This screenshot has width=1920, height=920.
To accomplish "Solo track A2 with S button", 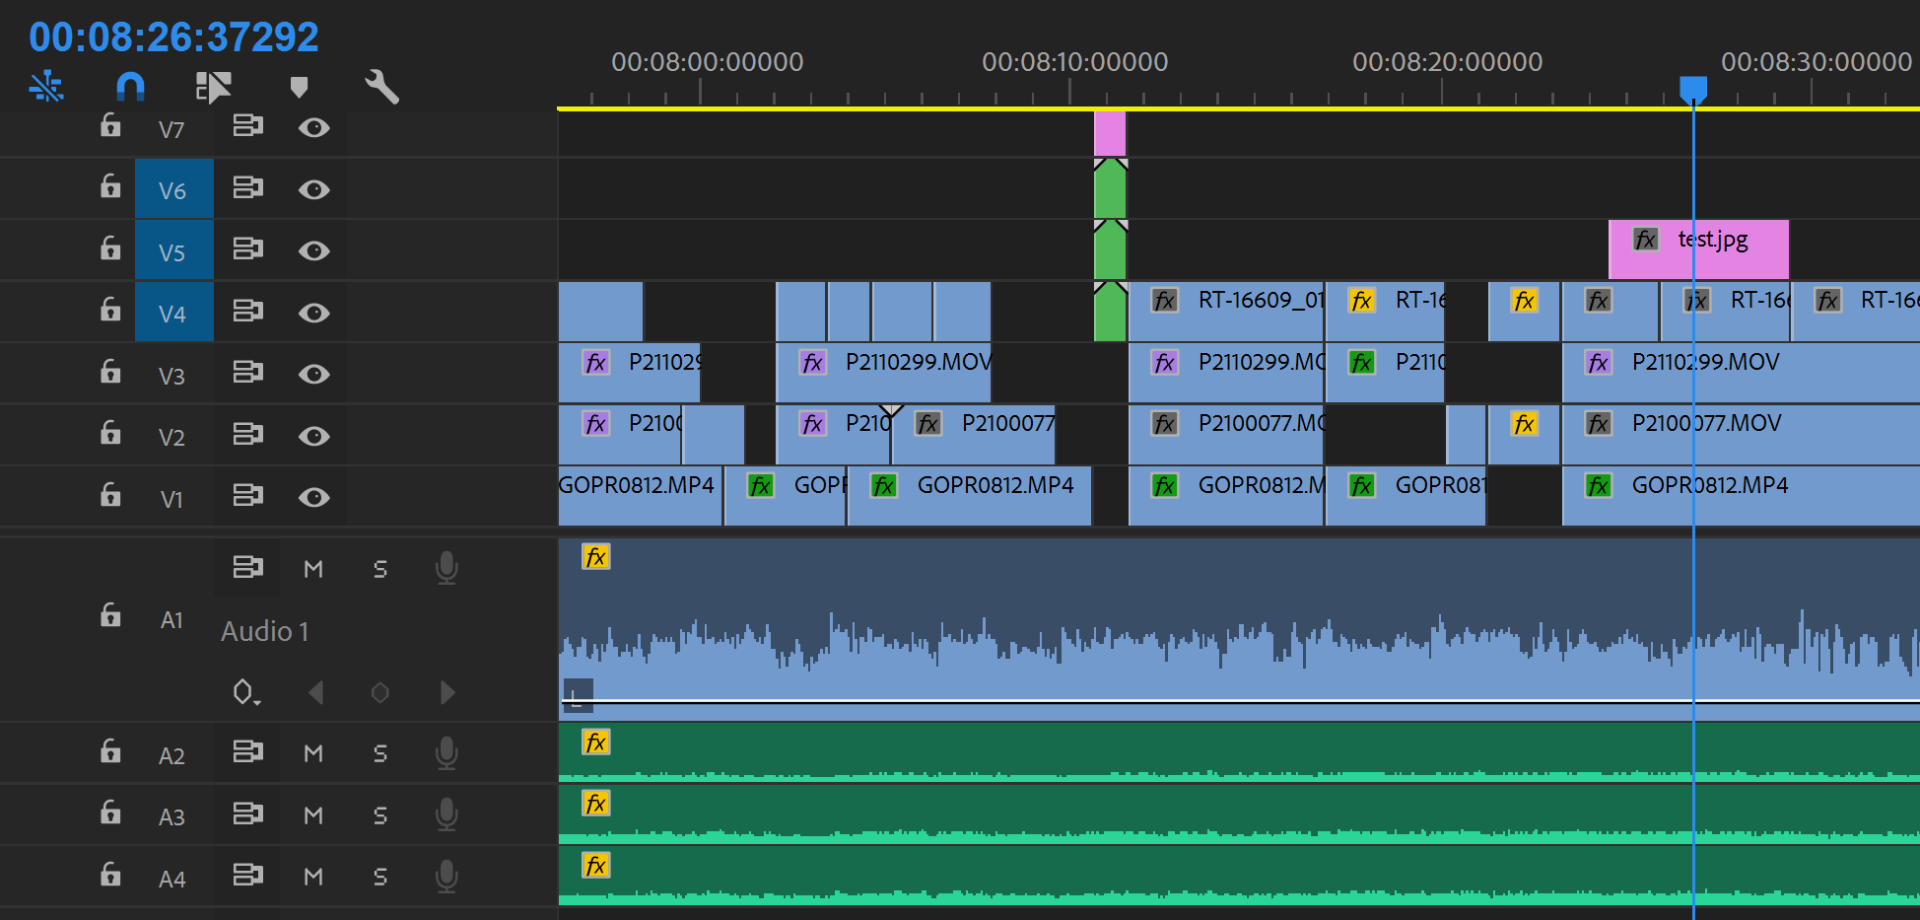I will (x=380, y=753).
